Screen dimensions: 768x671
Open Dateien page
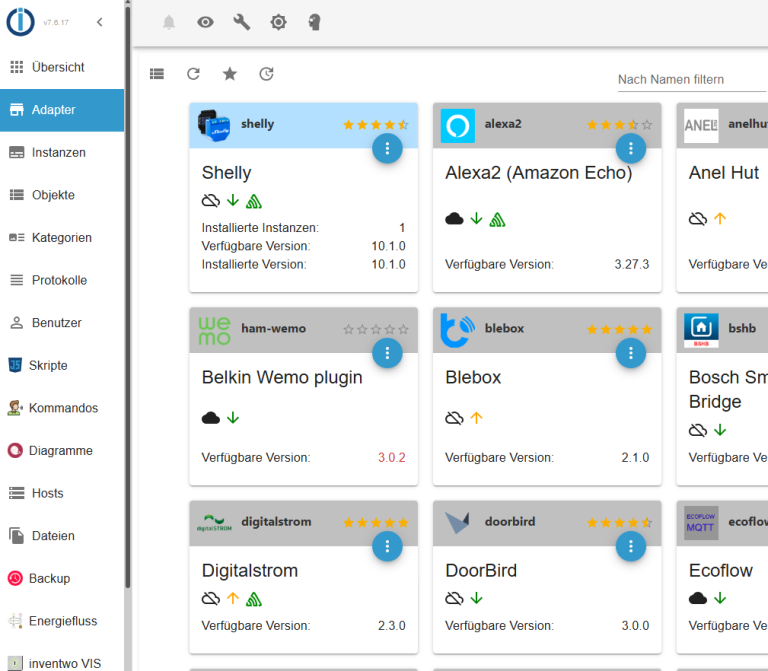tap(62, 536)
